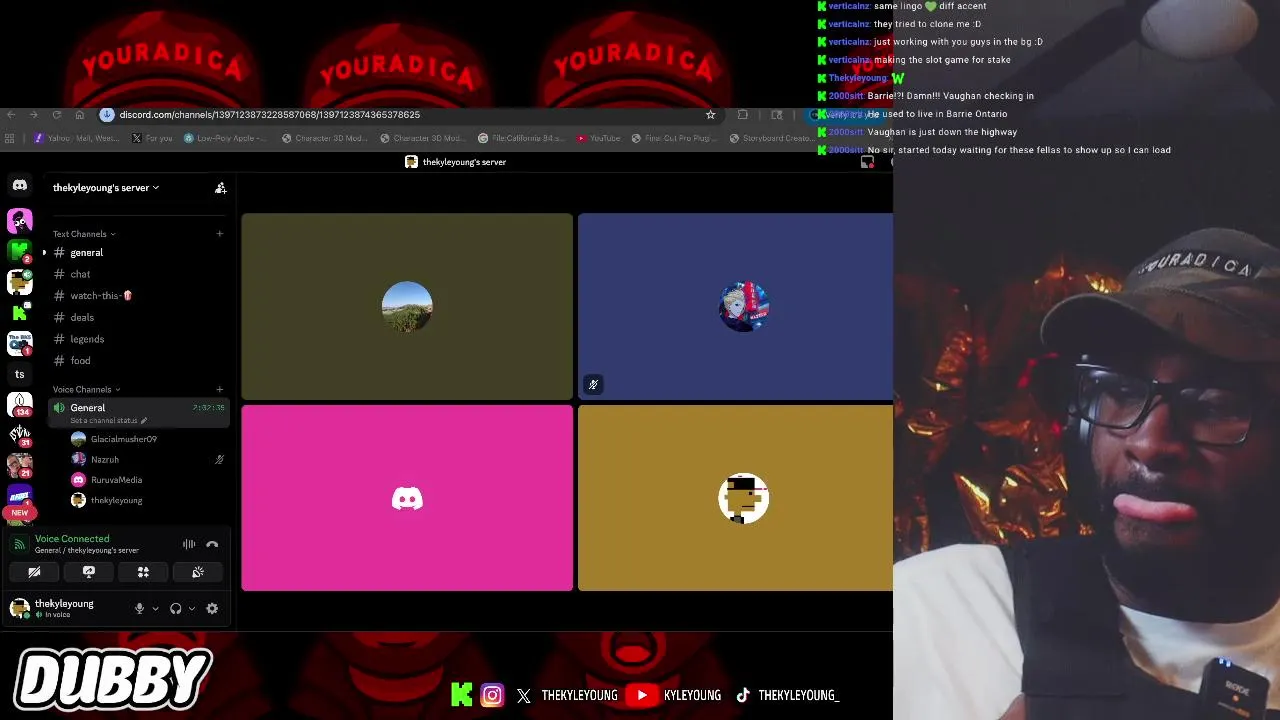The image size is (1280, 720).
Task: Open the X 'For you' bookmark
Action: click(152, 139)
